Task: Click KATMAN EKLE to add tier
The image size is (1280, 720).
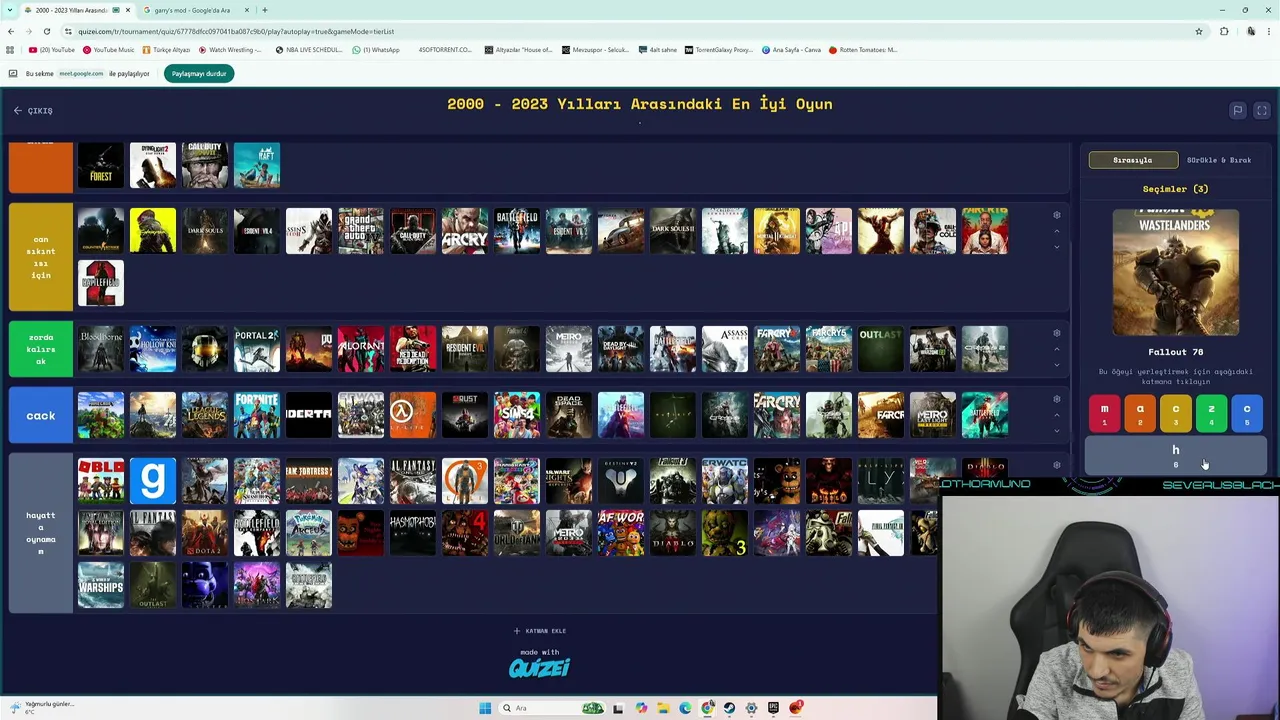Action: click(540, 631)
